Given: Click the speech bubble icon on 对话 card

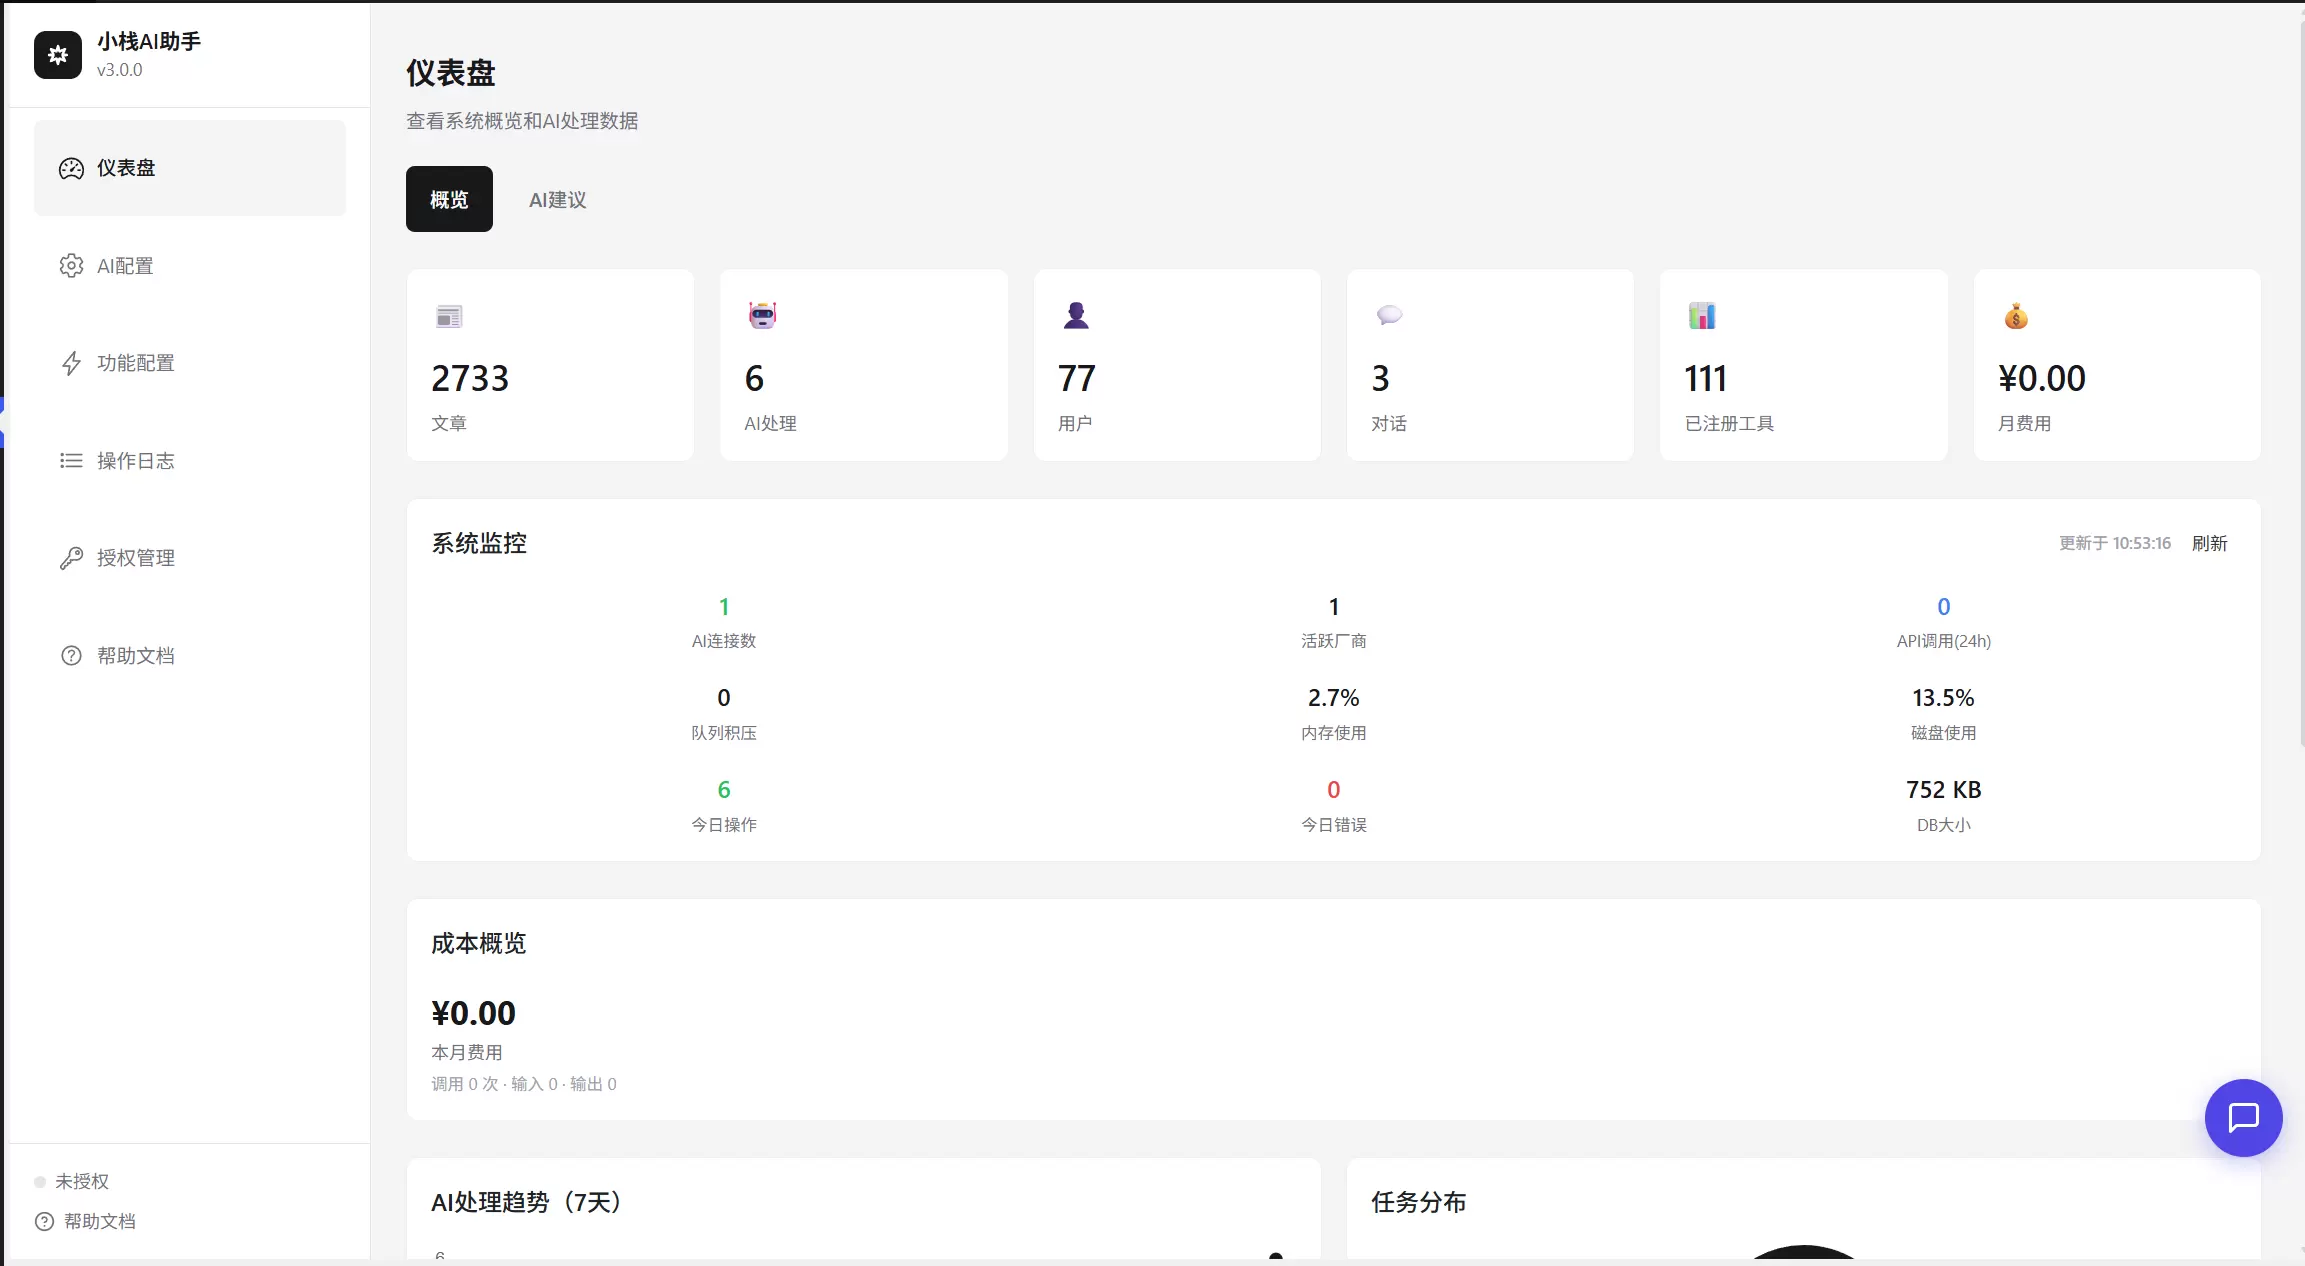Looking at the screenshot, I should pos(1389,316).
